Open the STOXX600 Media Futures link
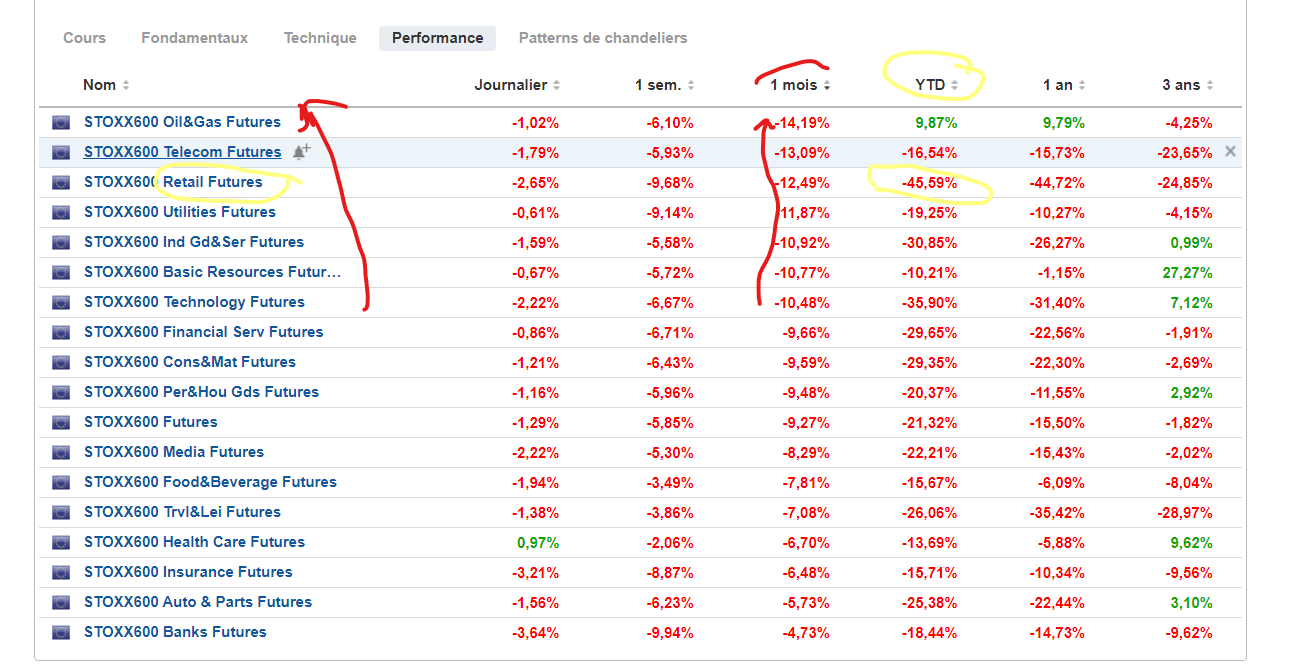Screen dimensions: 1306x670 (x=174, y=452)
